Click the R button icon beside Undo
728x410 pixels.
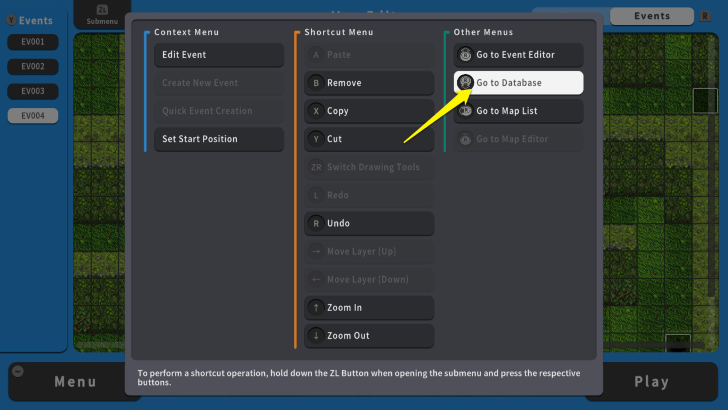[x=316, y=223]
